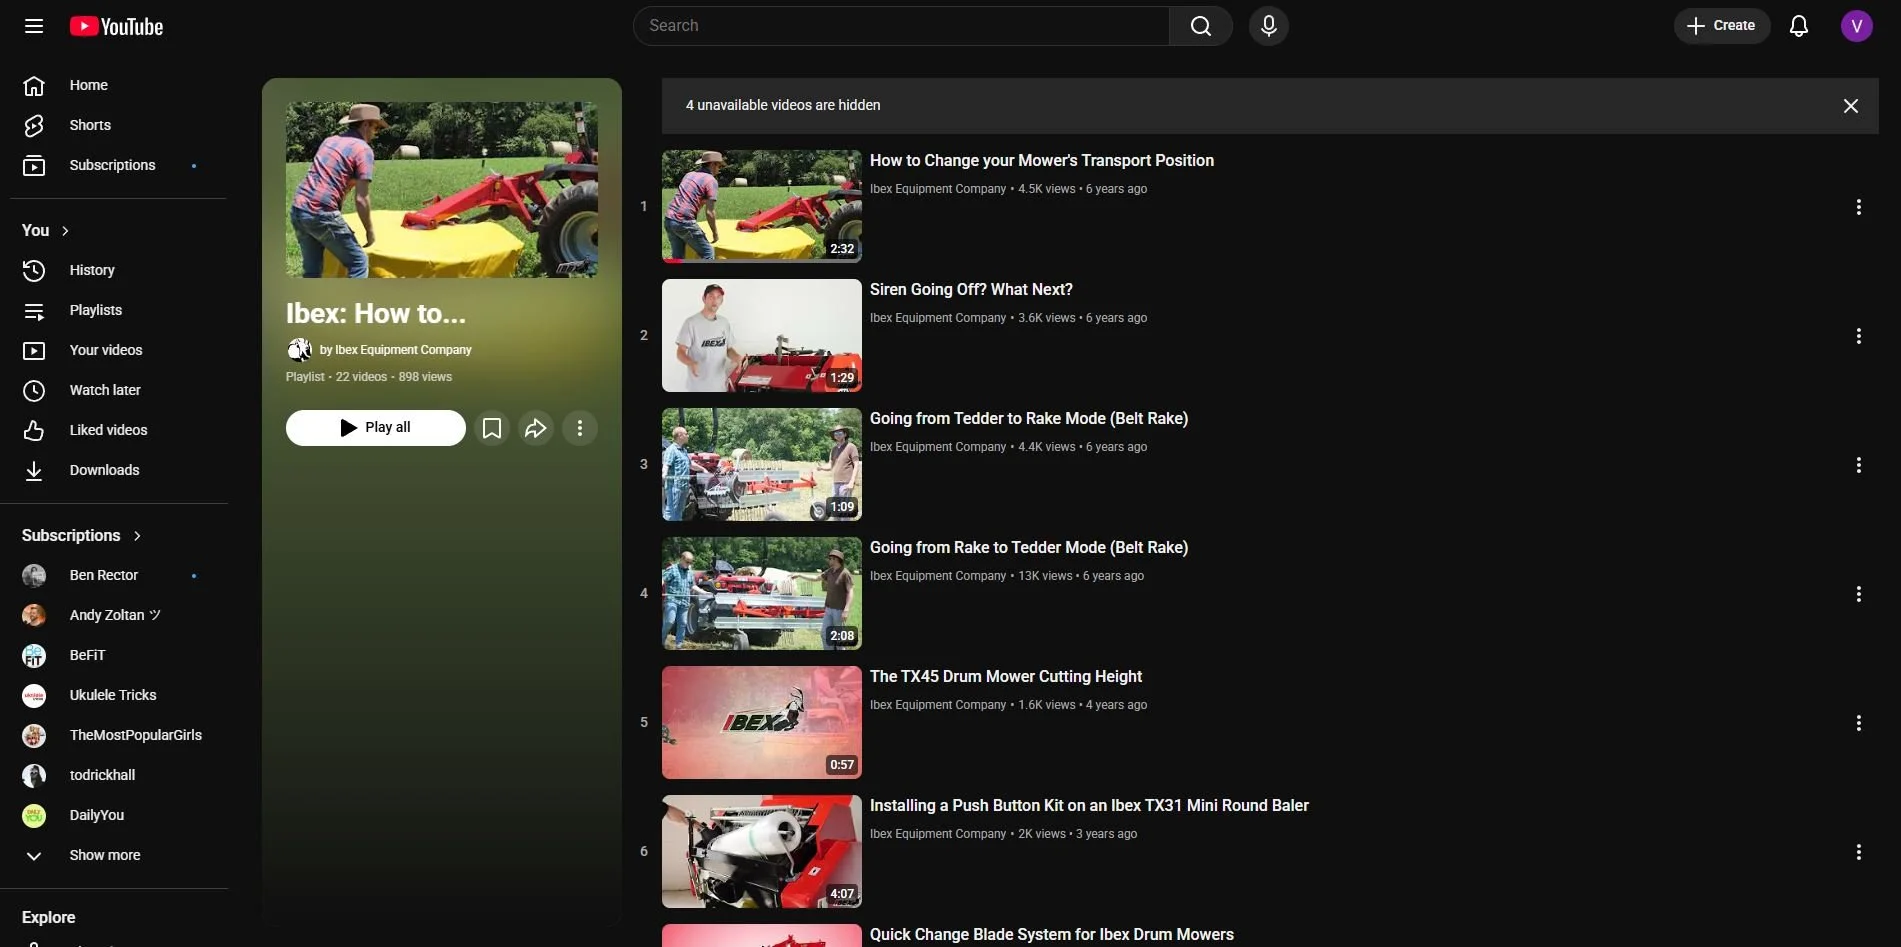Play the 2:08 Rake to Tedder thumbnail
This screenshot has width=1901, height=947.
pos(762,593)
